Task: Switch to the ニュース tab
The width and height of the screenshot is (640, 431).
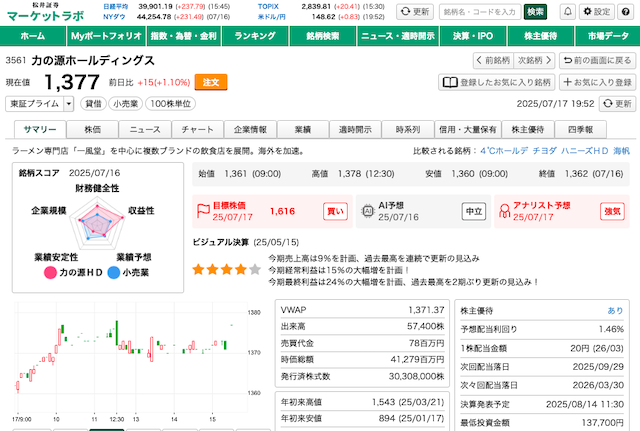Action: (145, 130)
